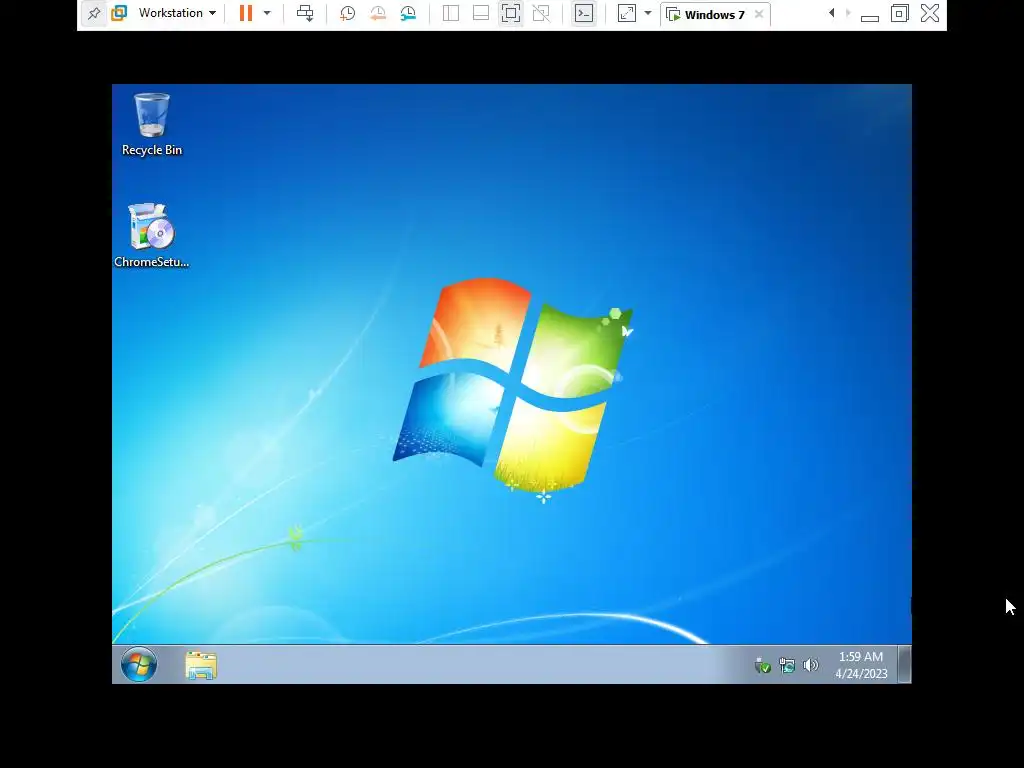This screenshot has height=768, width=1024.
Task: Open the console view icon
Action: [x=584, y=13]
